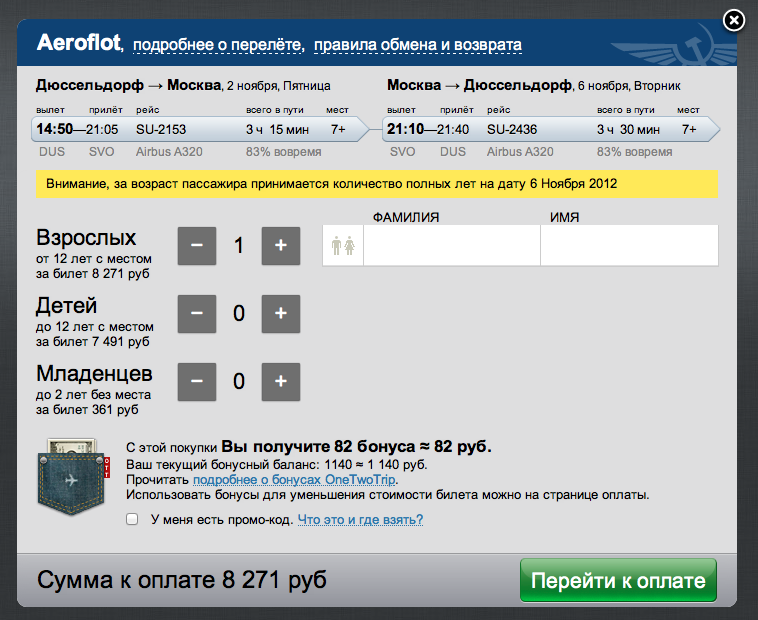Click 'Вы получите 82 бонуса' text
This screenshot has width=758, height=620.
318,446
